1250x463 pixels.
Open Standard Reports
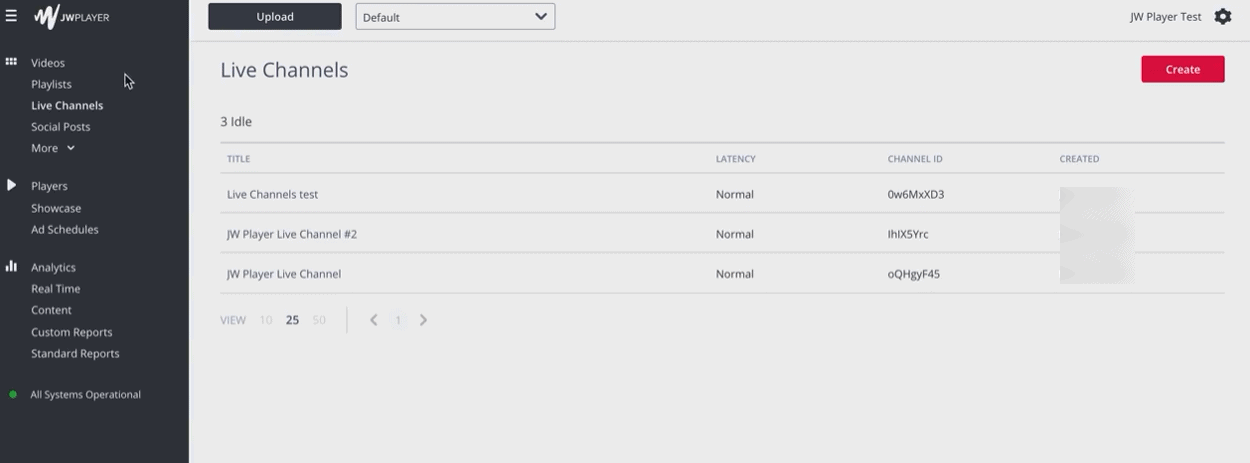pos(75,353)
